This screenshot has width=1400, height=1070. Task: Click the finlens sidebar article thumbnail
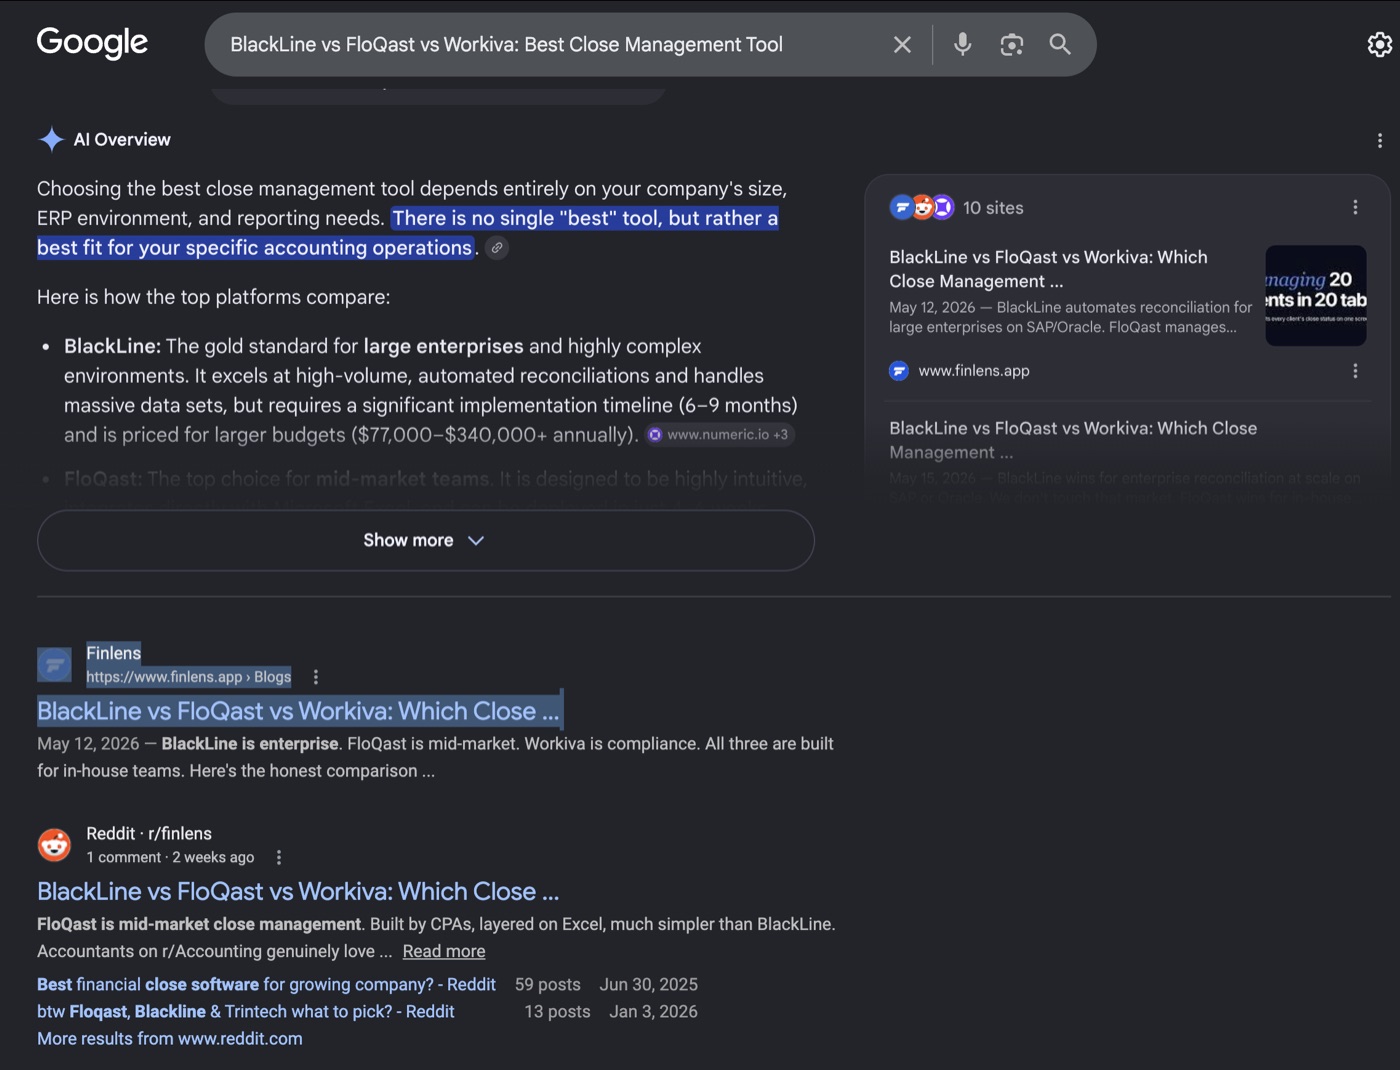click(1316, 295)
